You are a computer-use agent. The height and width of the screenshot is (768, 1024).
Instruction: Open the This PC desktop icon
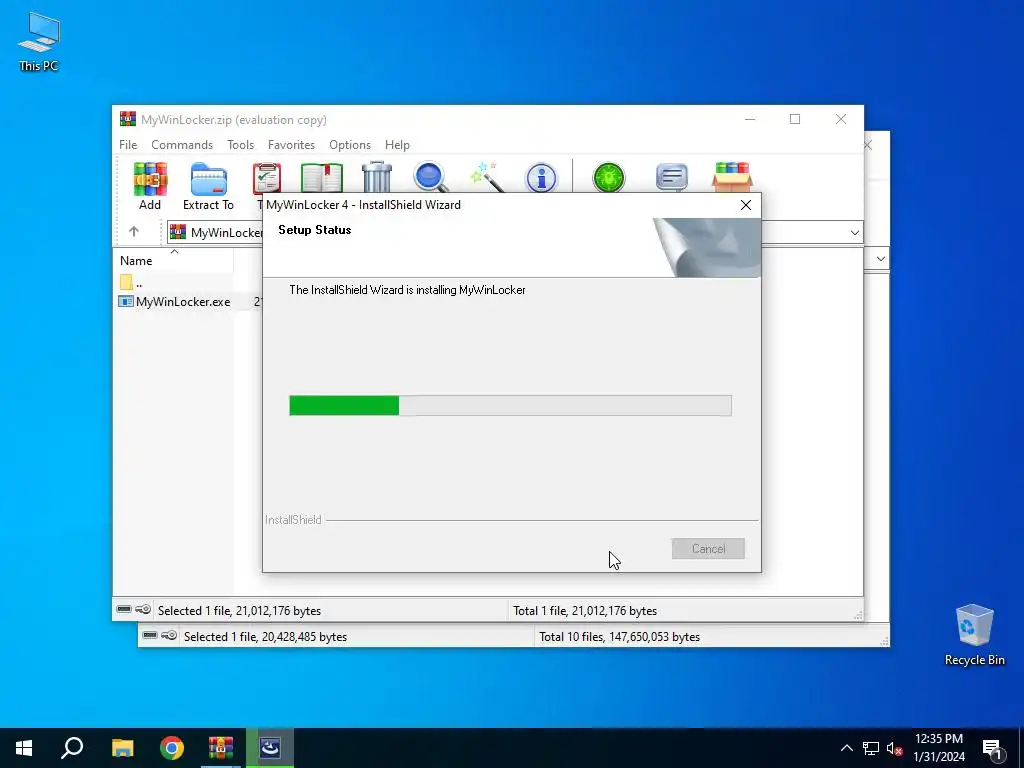pyautogui.click(x=39, y=41)
